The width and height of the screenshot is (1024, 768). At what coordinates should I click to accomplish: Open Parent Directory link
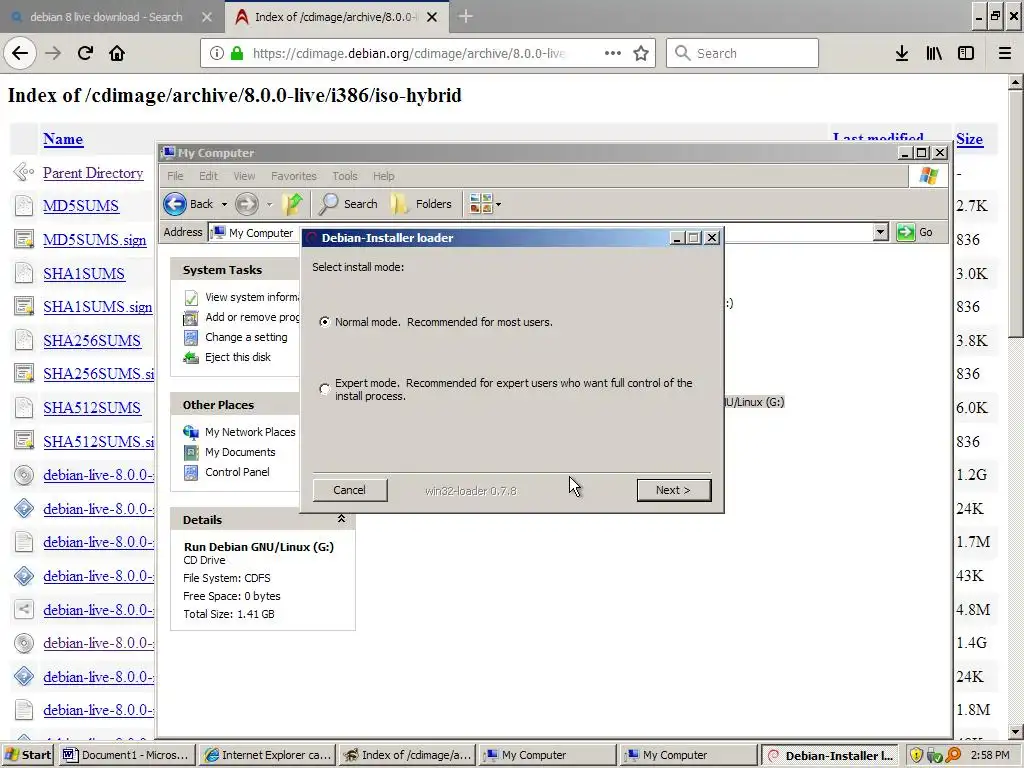tap(93, 173)
